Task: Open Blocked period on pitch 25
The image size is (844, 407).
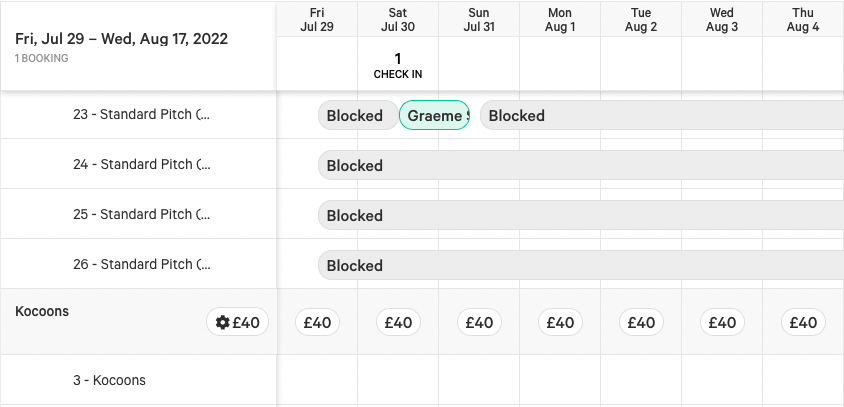Action: click(x=581, y=215)
